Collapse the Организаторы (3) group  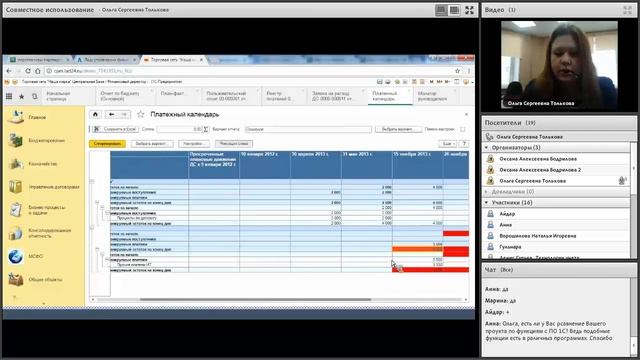point(487,147)
